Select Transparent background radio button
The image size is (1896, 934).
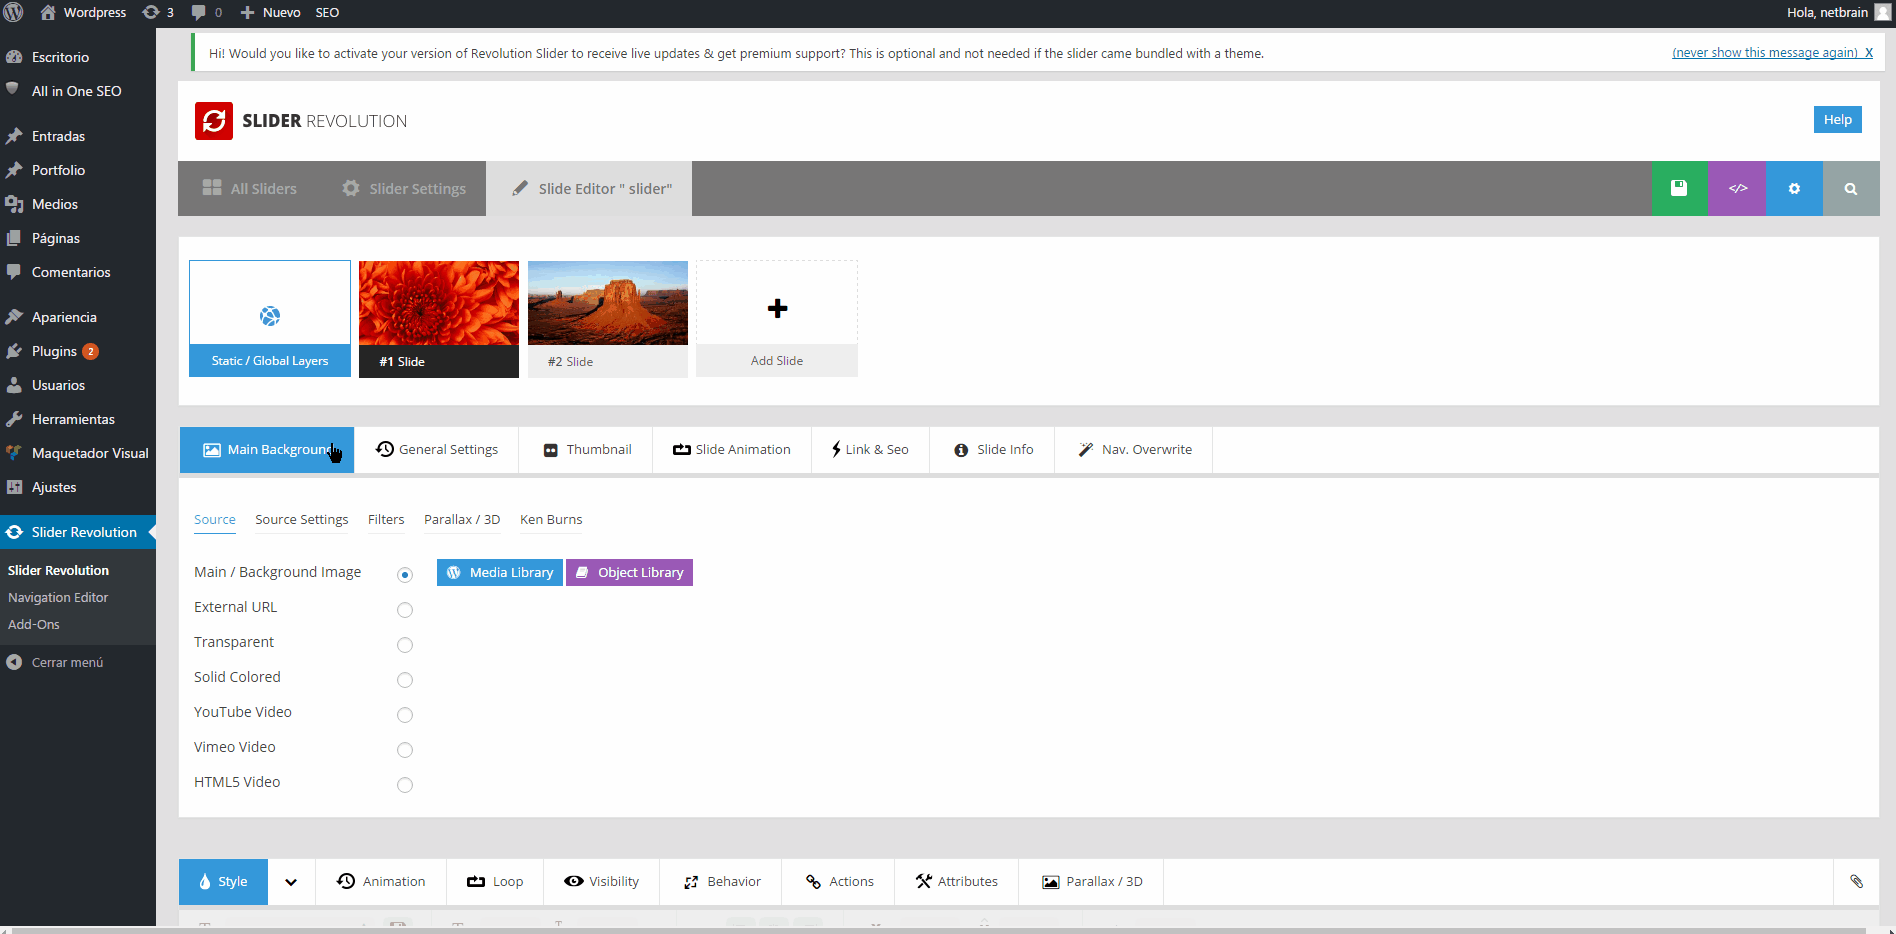(x=405, y=645)
